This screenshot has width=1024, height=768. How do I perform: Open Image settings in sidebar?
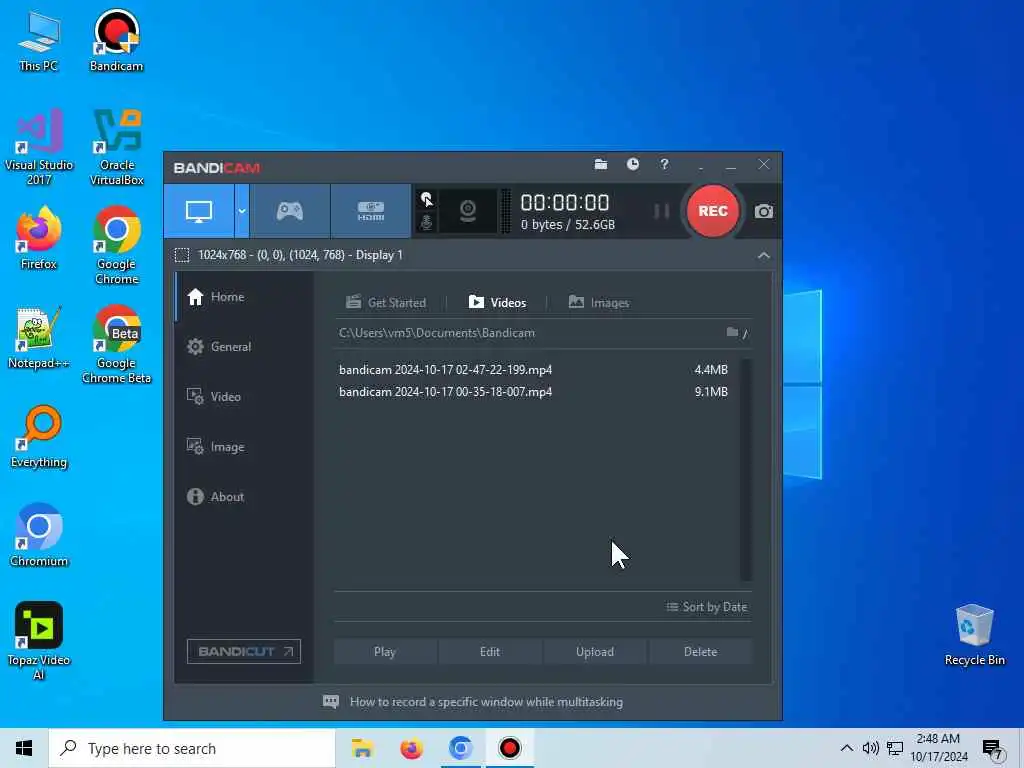(x=244, y=447)
